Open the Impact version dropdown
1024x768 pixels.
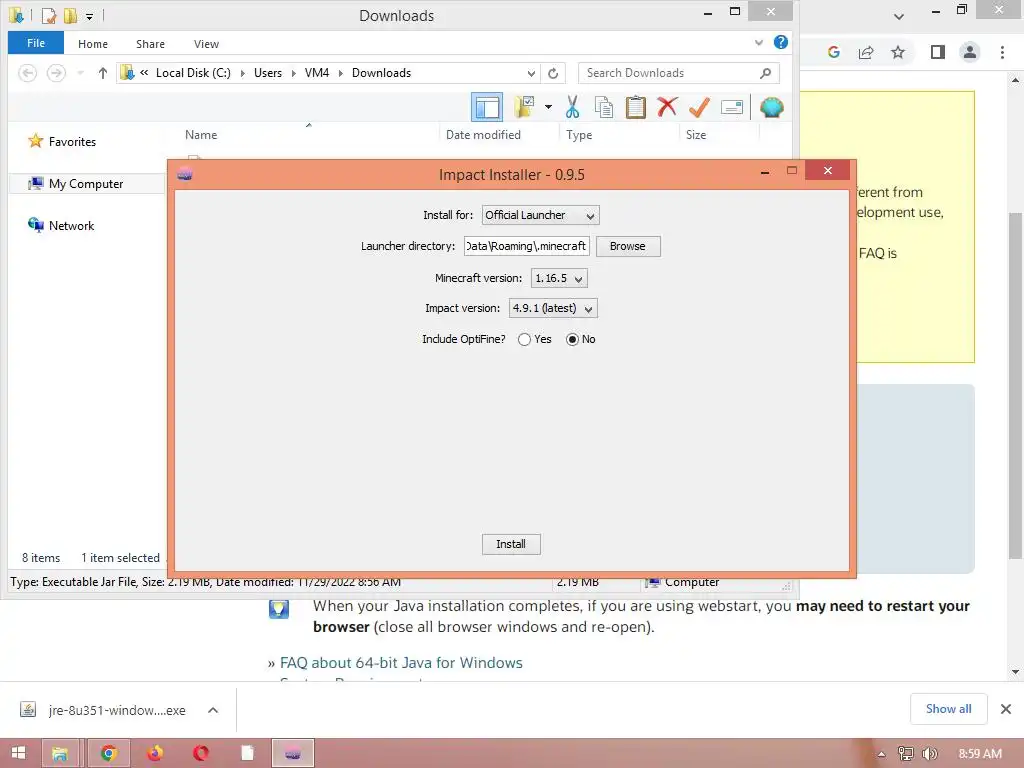pyautogui.click(x=552, y=308)
